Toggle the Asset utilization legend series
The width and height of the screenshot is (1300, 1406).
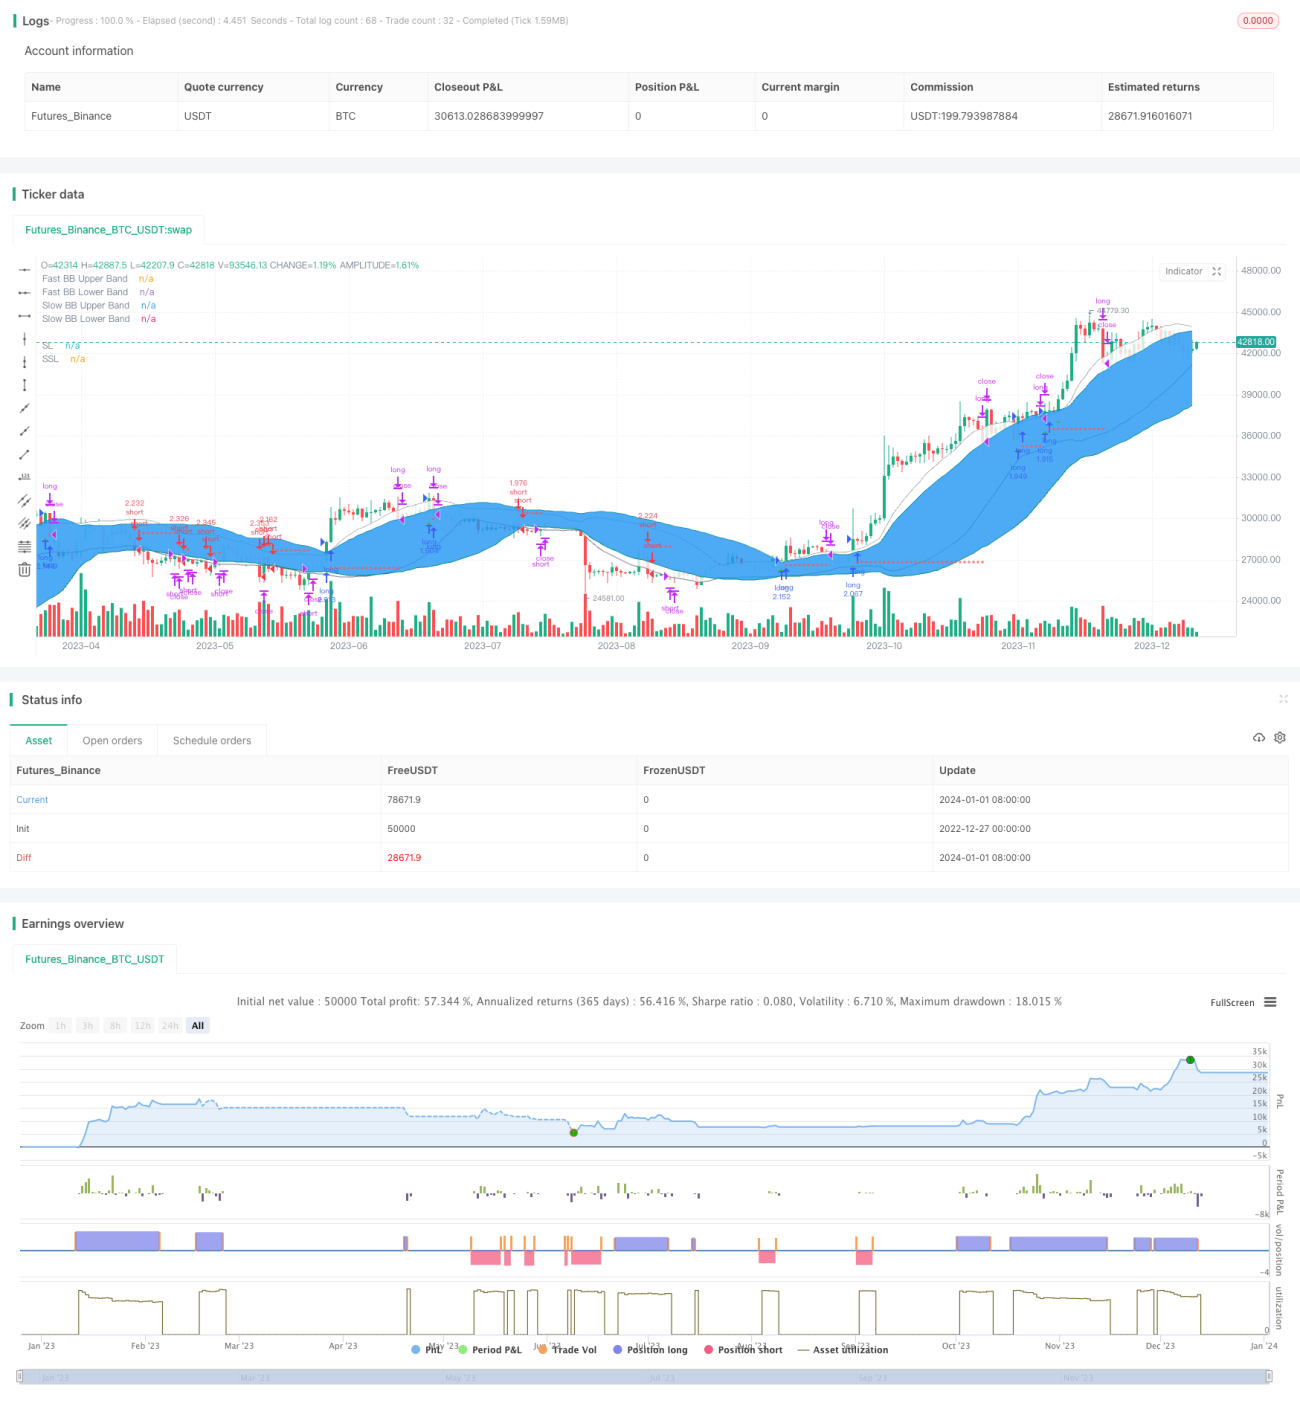pos(843,1349)
